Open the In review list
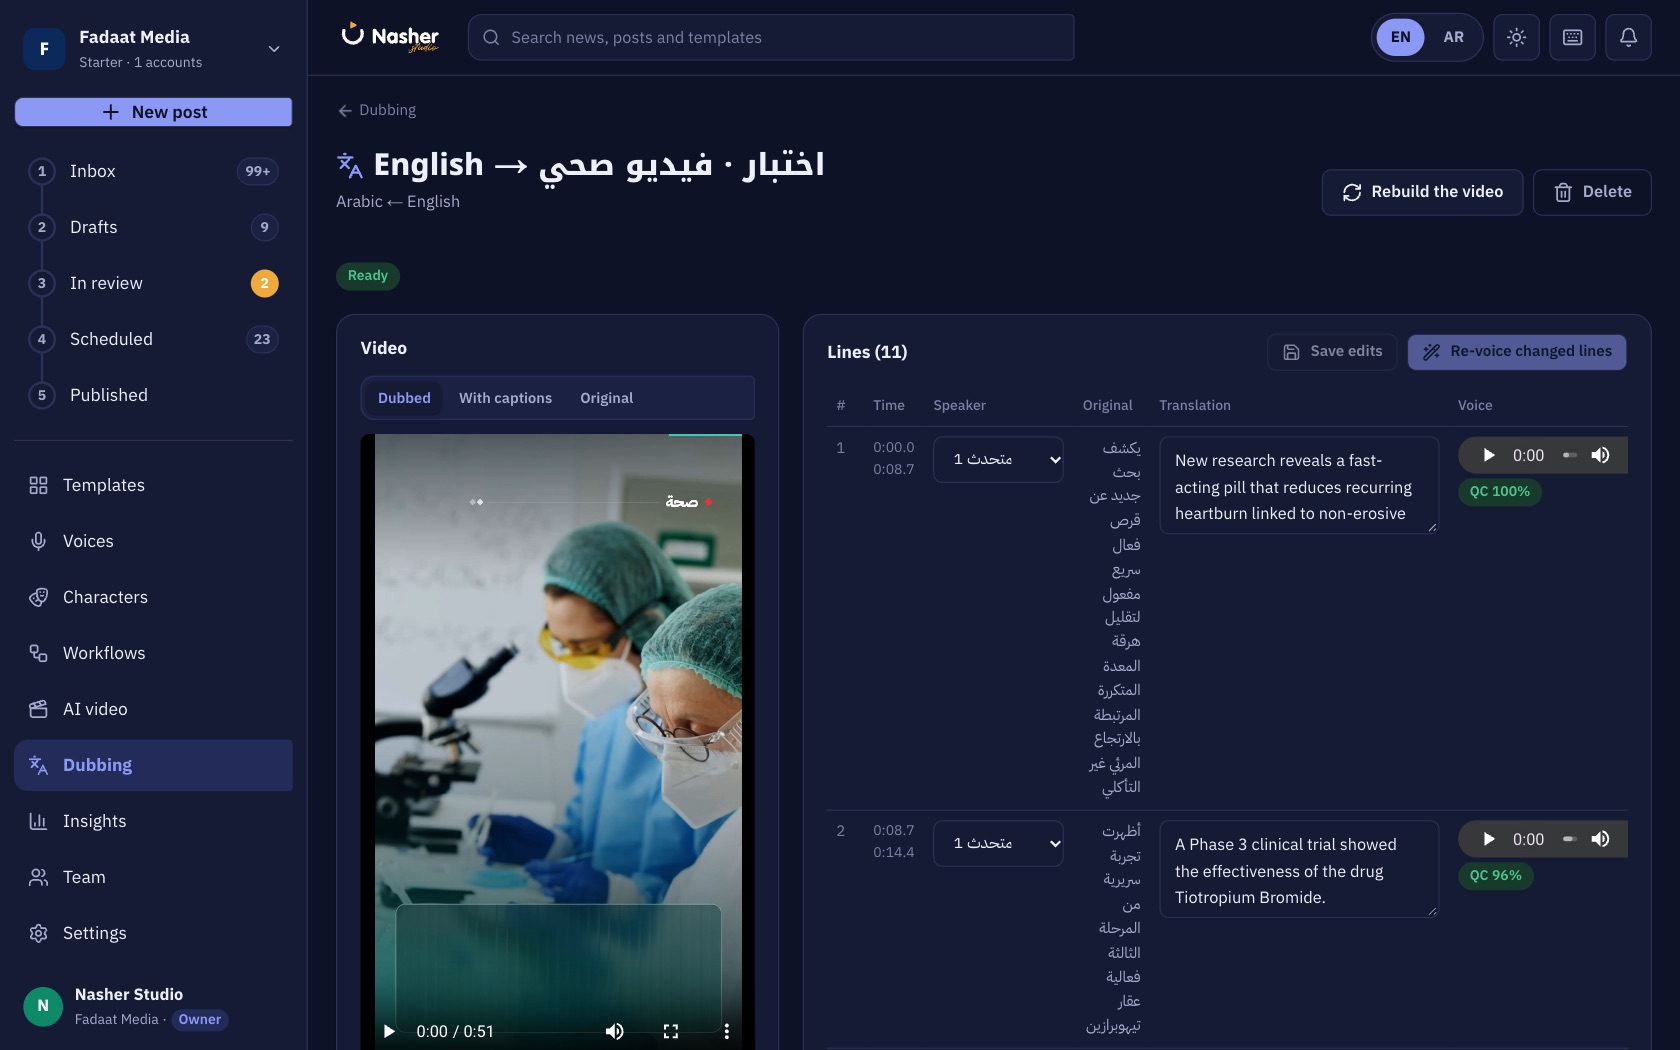 pyautogui.click(x=153, y=283)
